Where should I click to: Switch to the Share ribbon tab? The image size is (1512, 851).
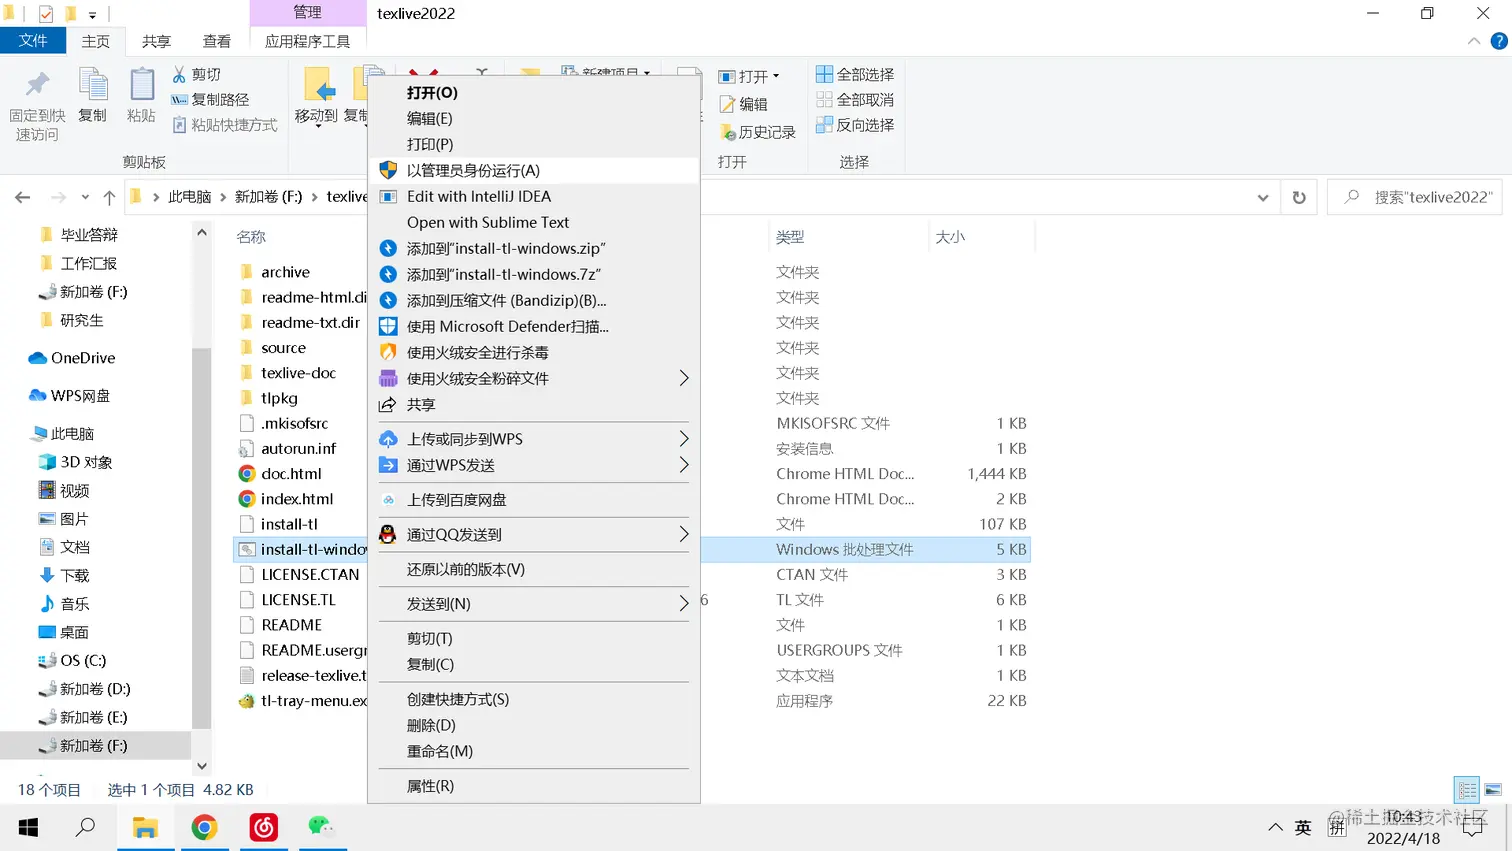point(156,41)
